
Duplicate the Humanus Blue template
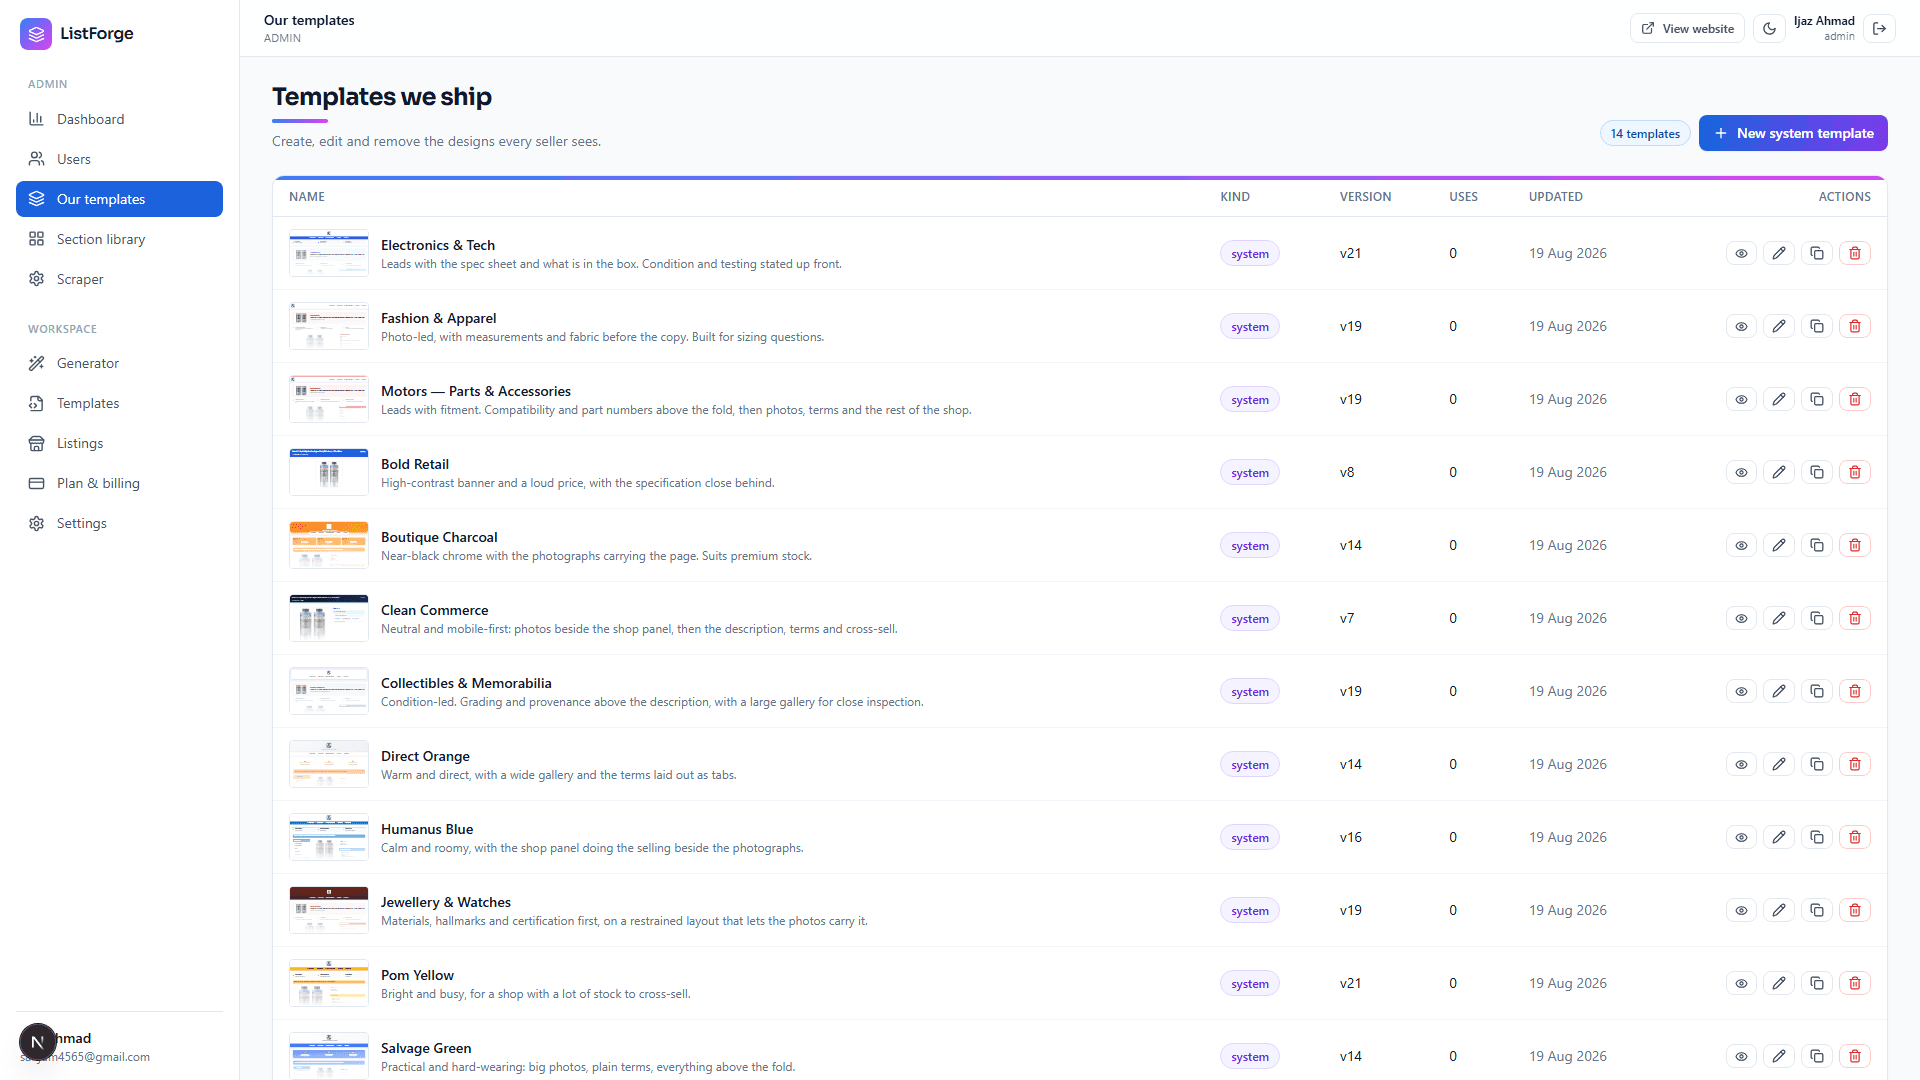tap(1817, 837)
